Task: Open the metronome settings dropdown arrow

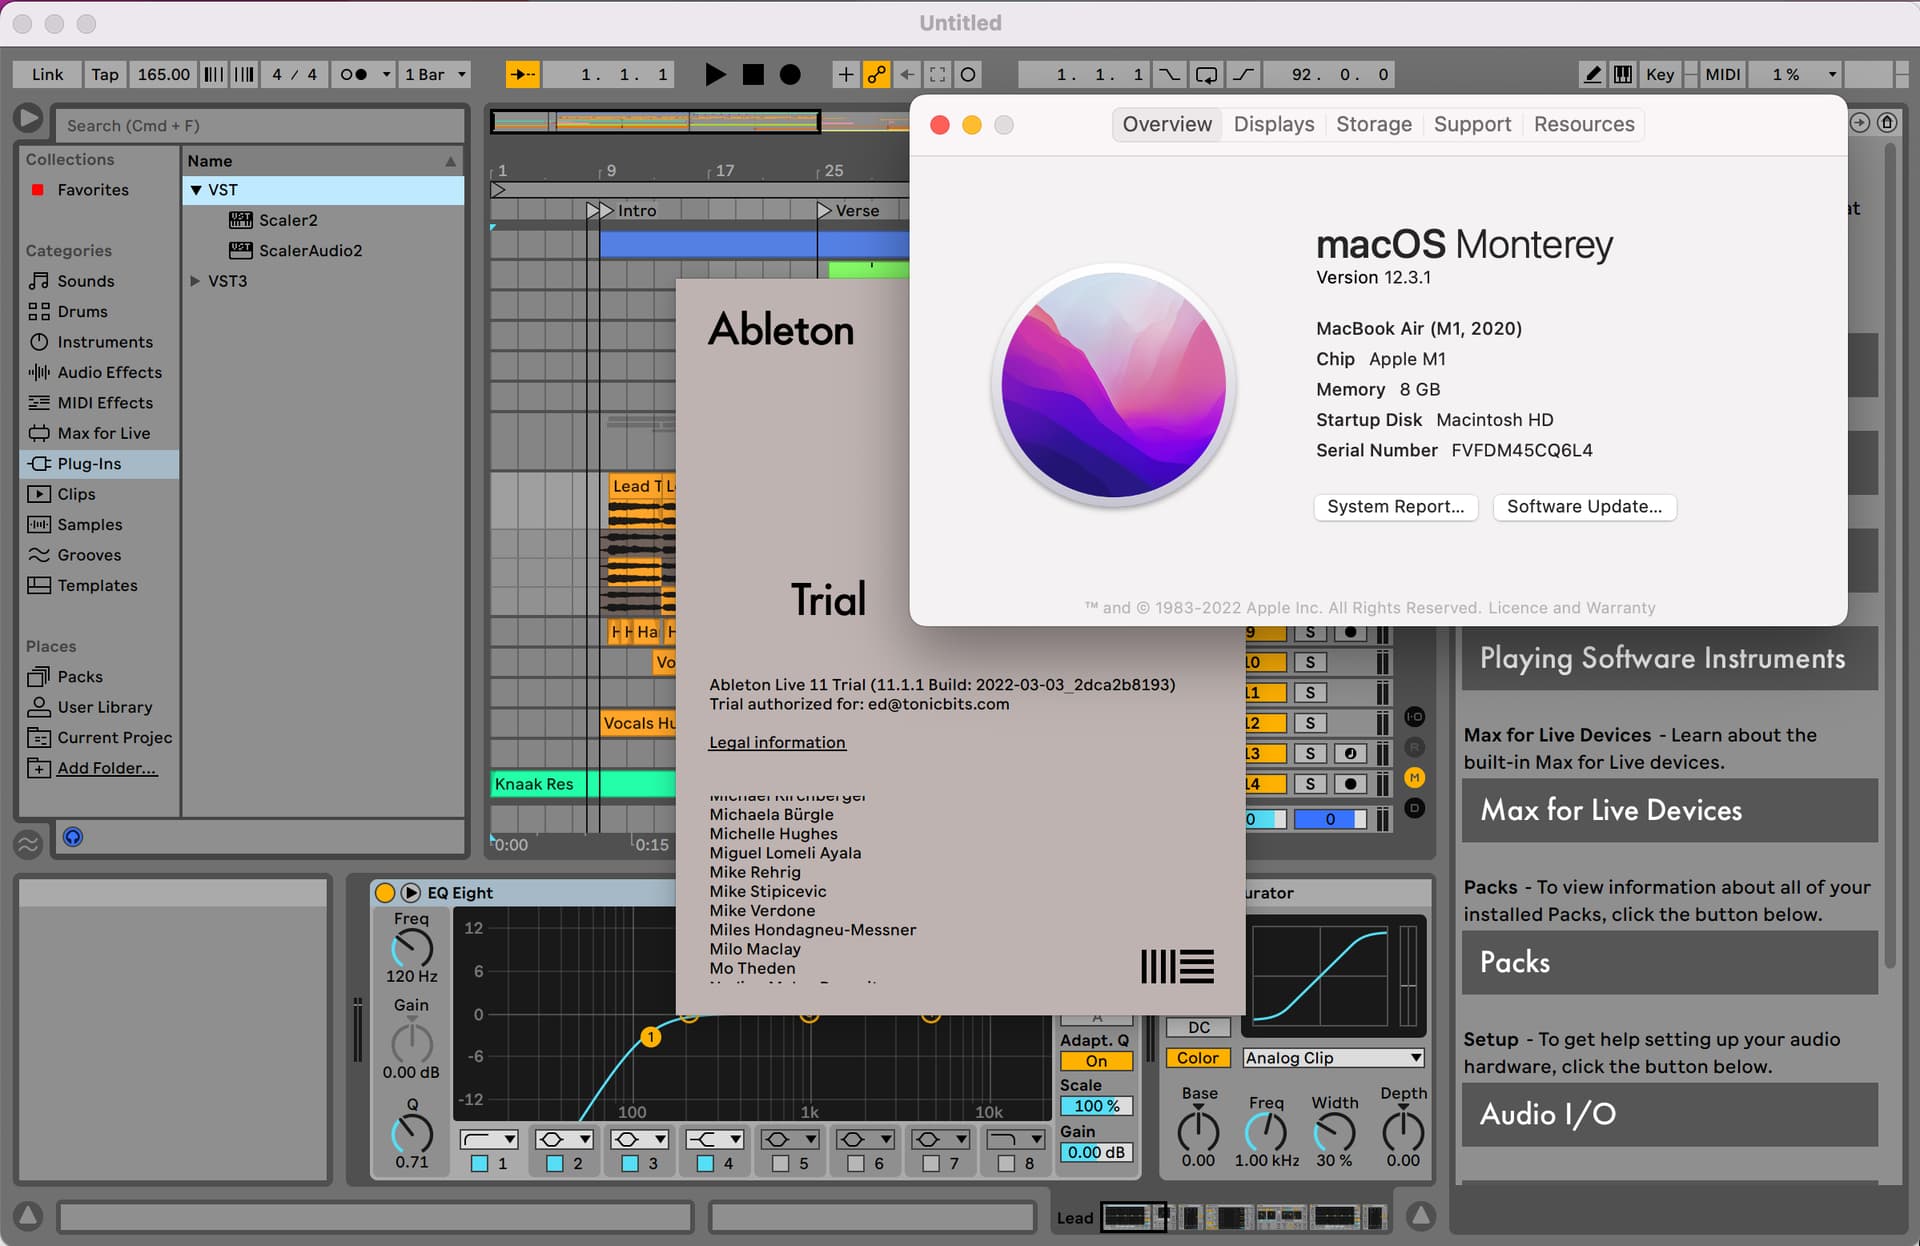Action: (x=386, y=74)
